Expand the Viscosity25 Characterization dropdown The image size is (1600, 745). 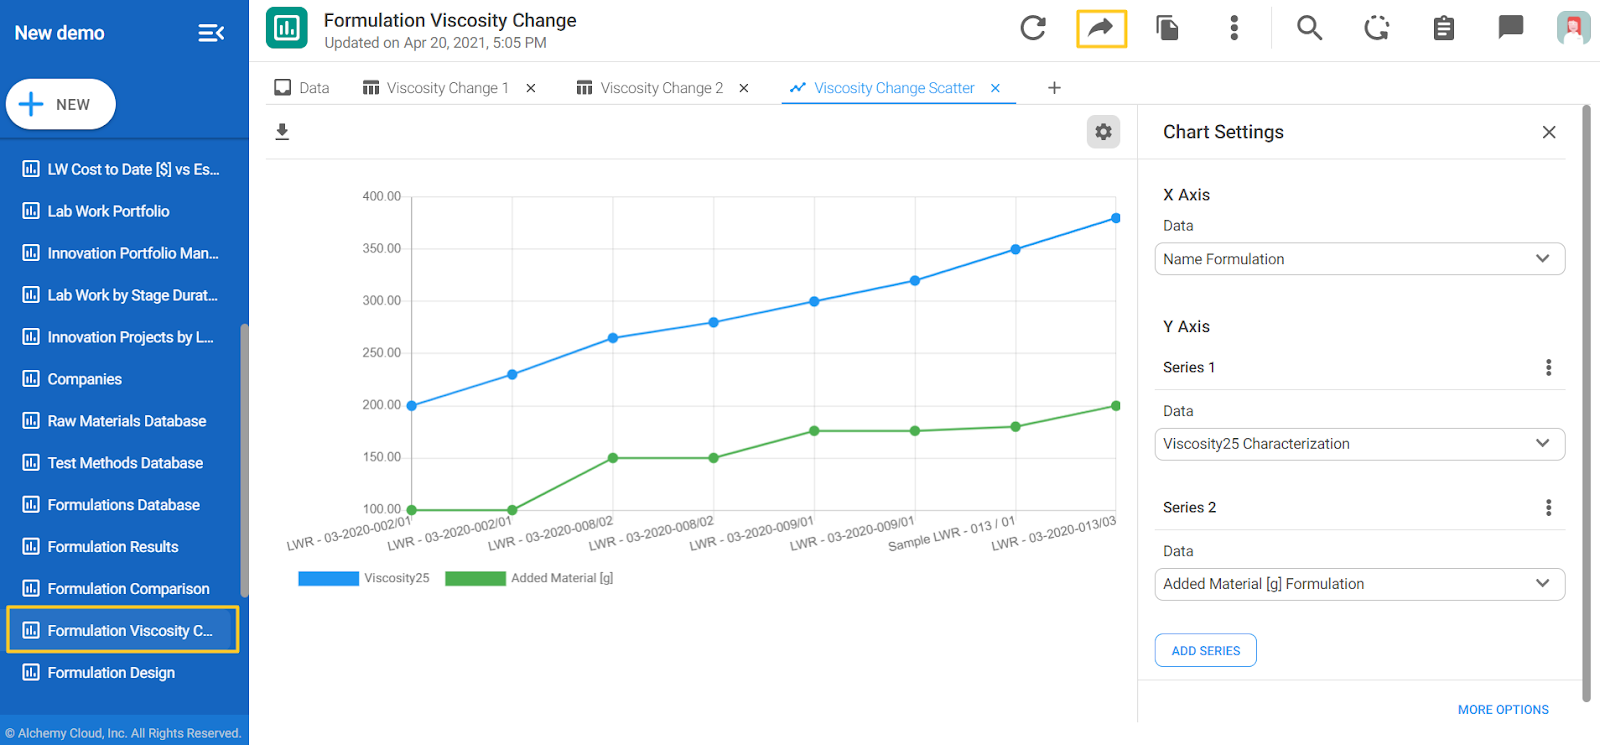coord(1360,444)
